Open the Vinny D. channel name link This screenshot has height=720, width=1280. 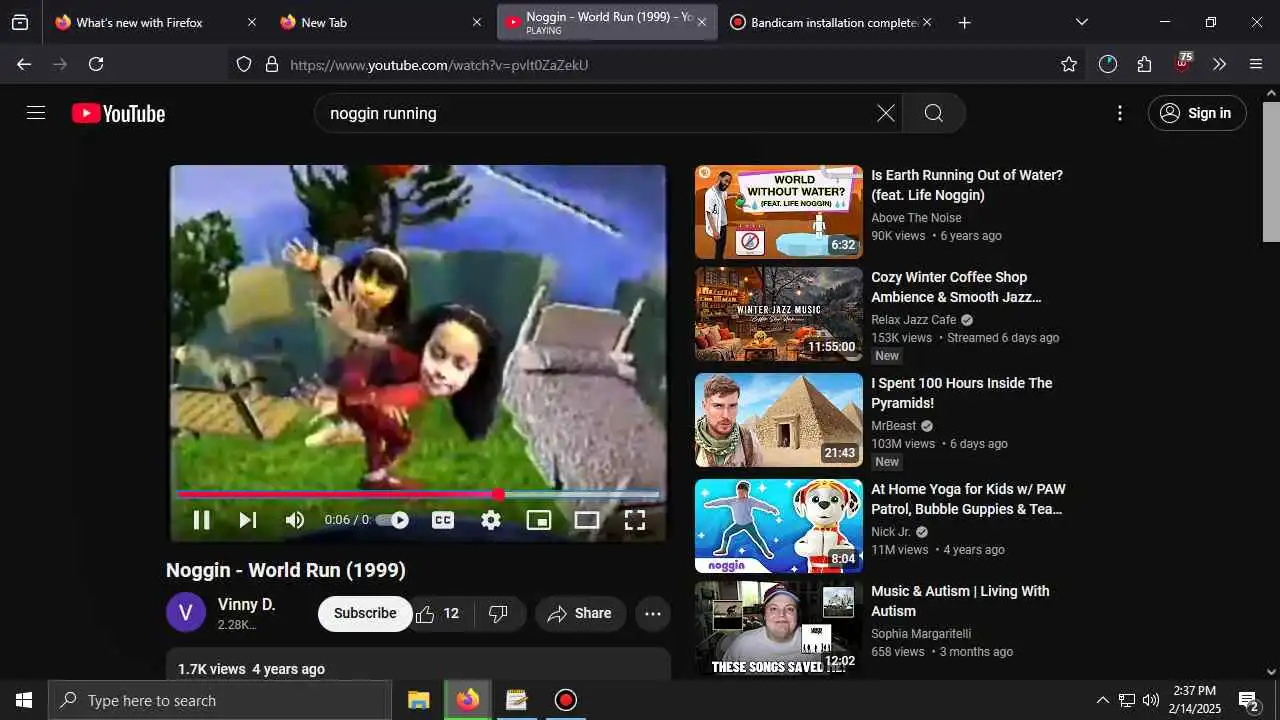246,604
